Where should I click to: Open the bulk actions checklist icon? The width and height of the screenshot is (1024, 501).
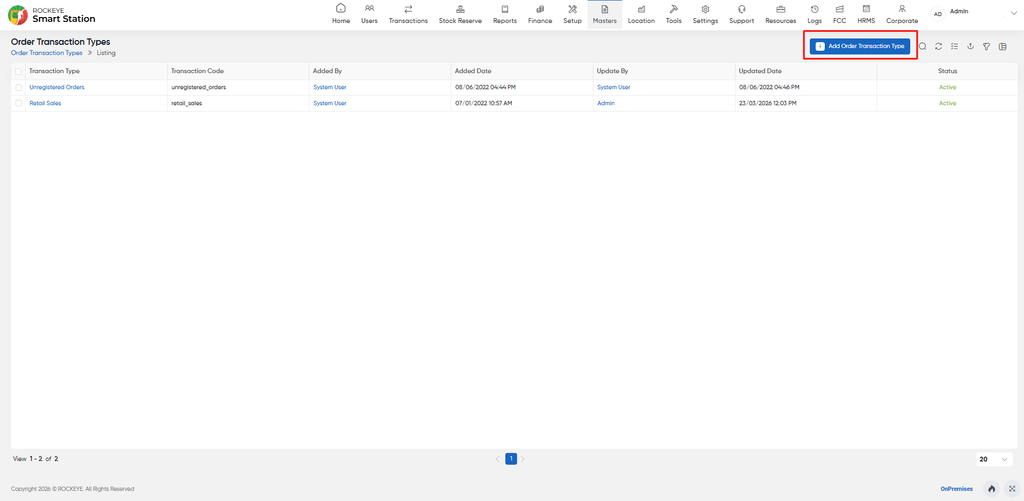click(x=954, y=46)
